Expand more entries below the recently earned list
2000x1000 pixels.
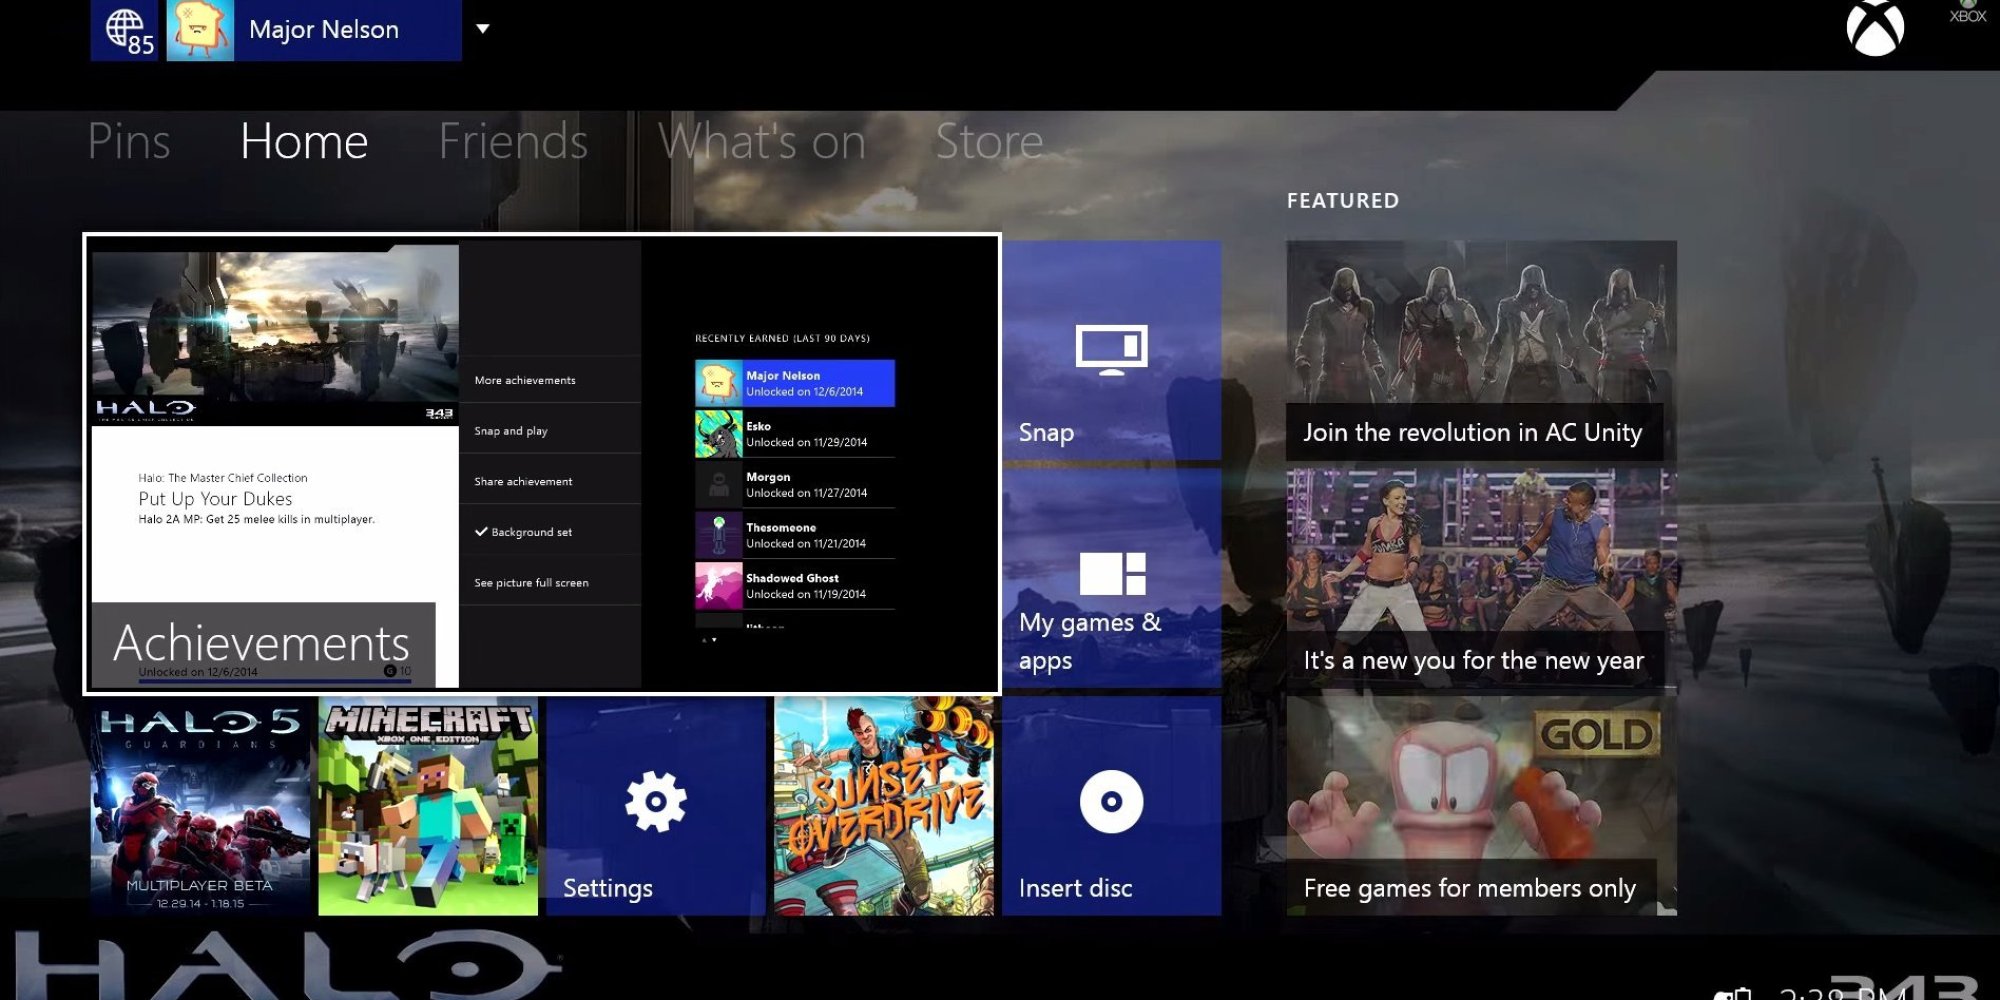[x=712, y=640]
